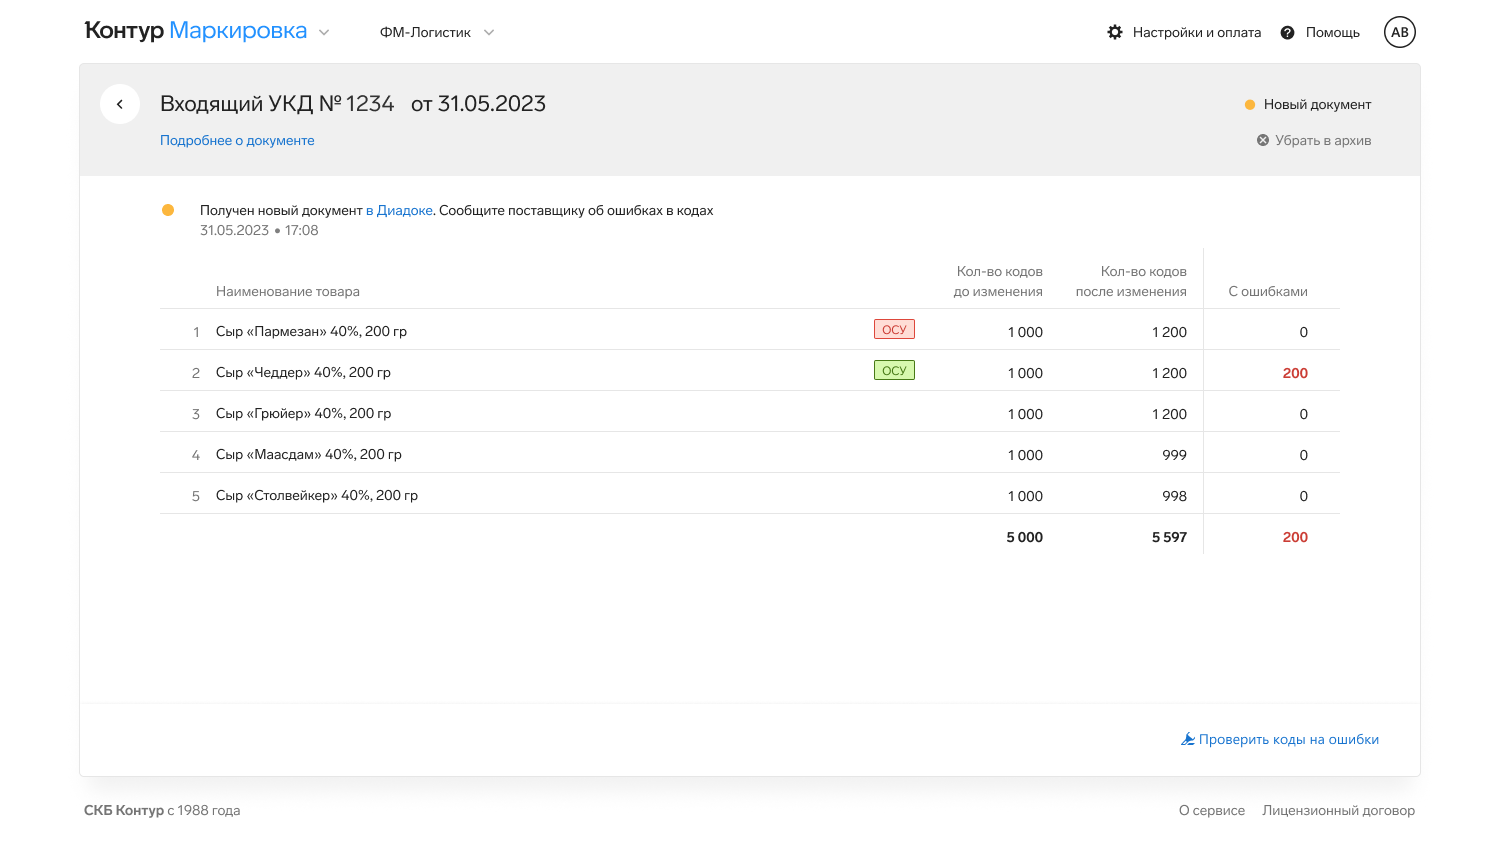Open the Помощь menu item

[x=1332, y=32]
